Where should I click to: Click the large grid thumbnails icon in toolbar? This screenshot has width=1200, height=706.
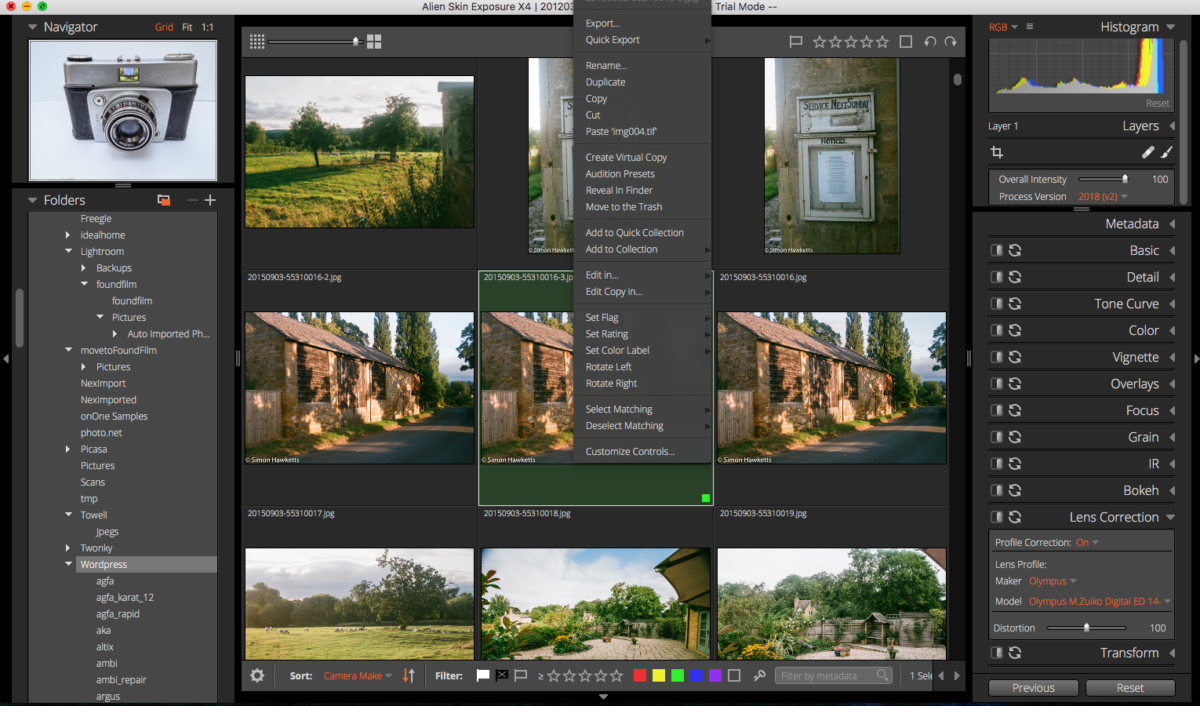374,42
